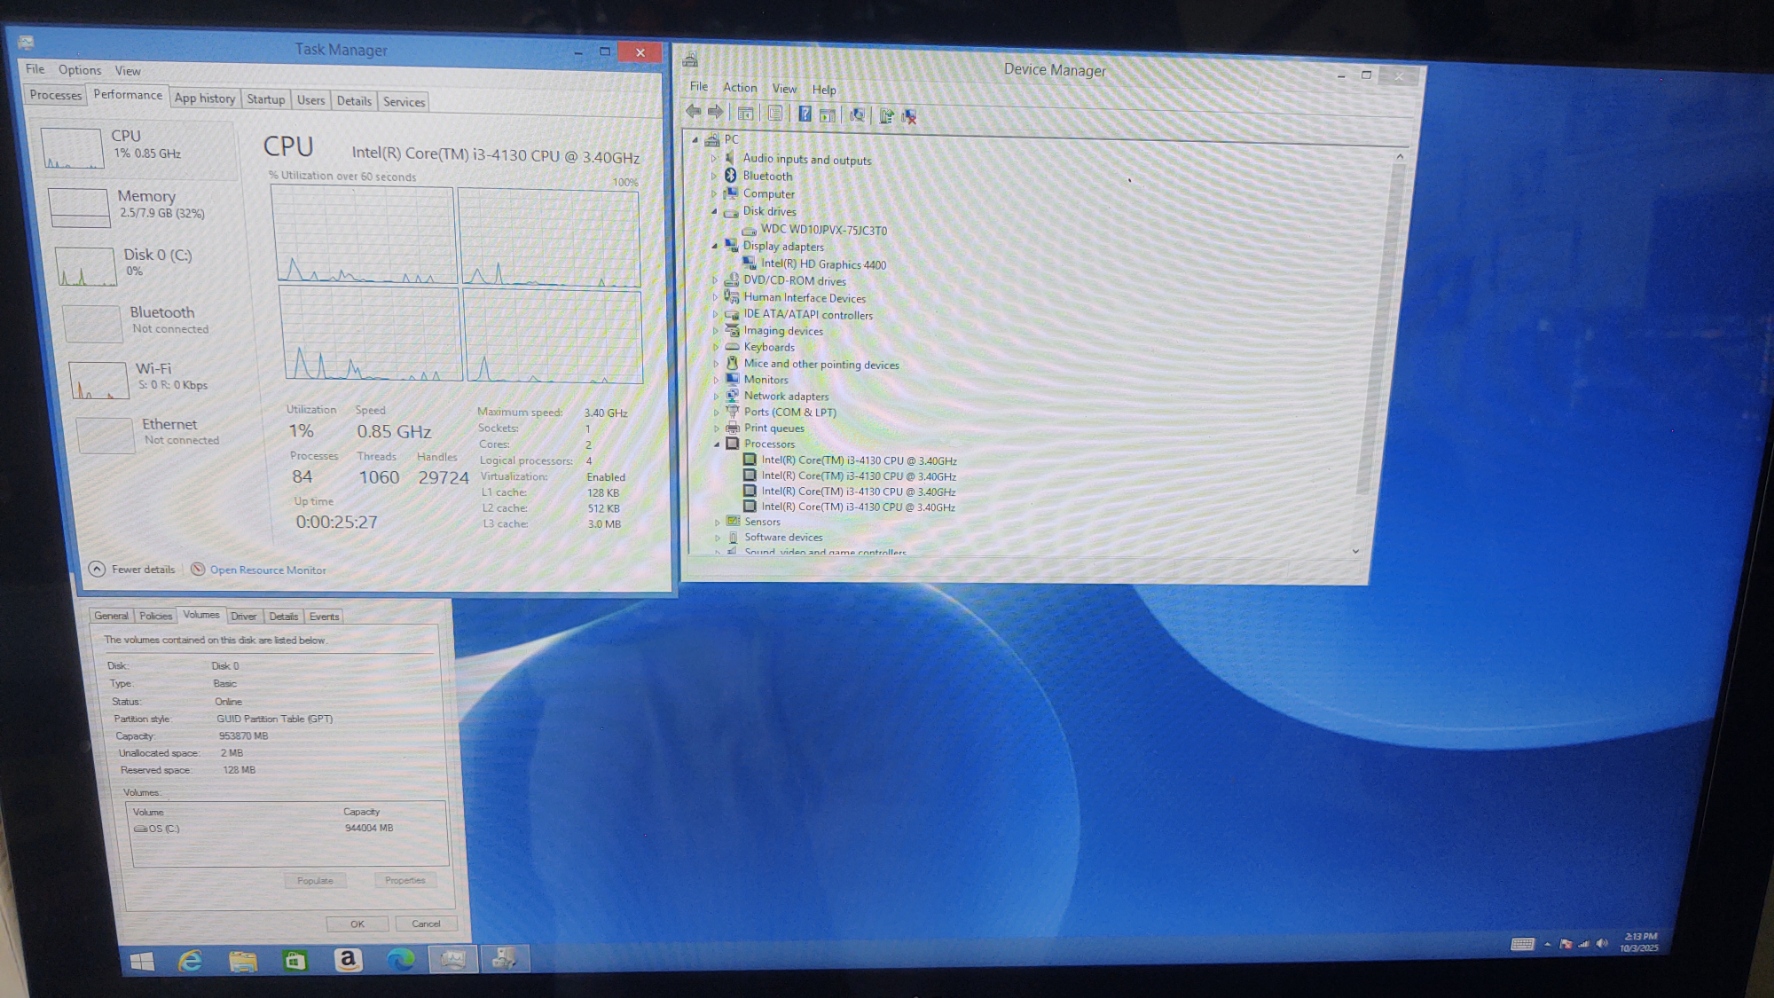The height and width of the screenshot is (998, 1774).
Task: Open Internet Explorer from the taskbar
Action: pyautogui.click(x=190, y=961)
